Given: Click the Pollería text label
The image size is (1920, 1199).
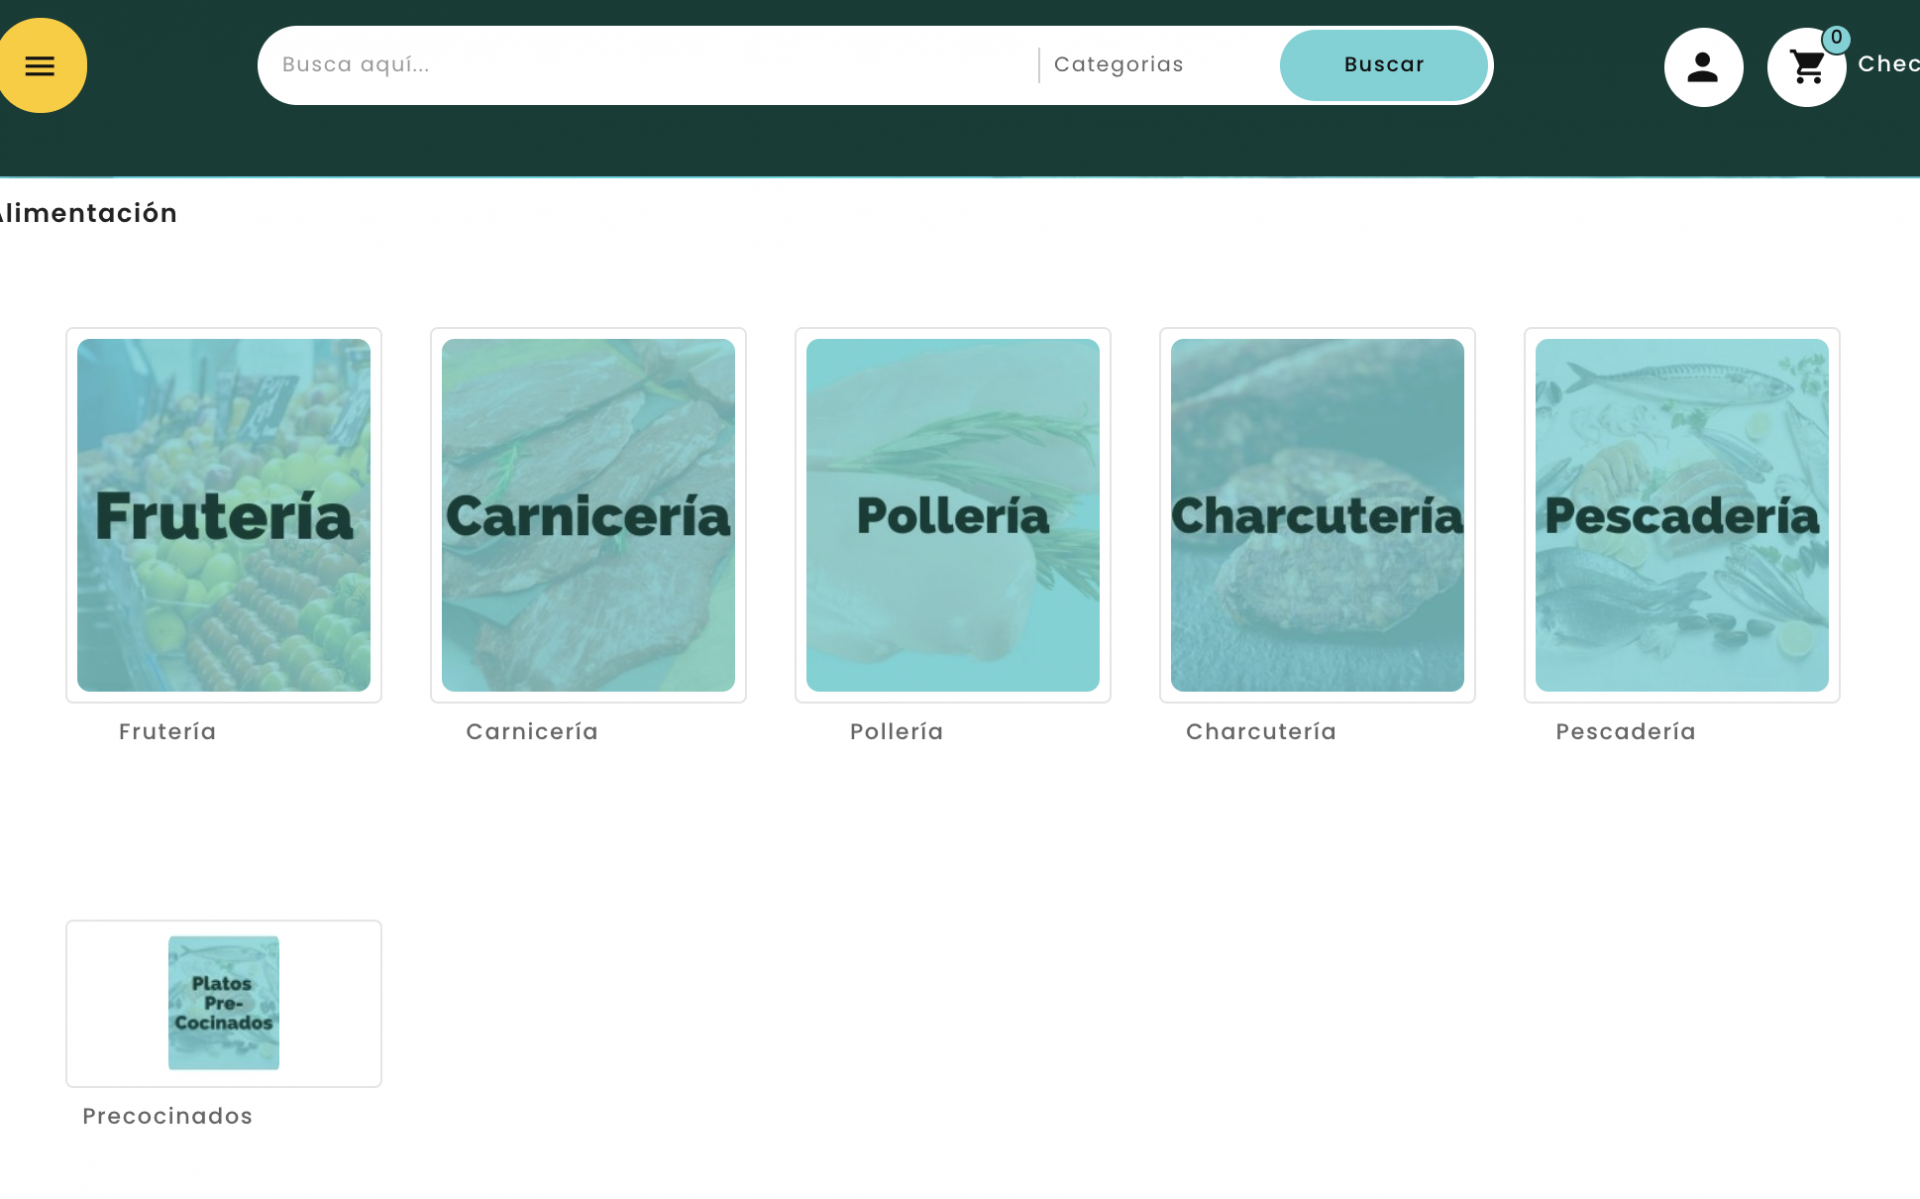Looking at the screenshot, I should coord(896,732).
